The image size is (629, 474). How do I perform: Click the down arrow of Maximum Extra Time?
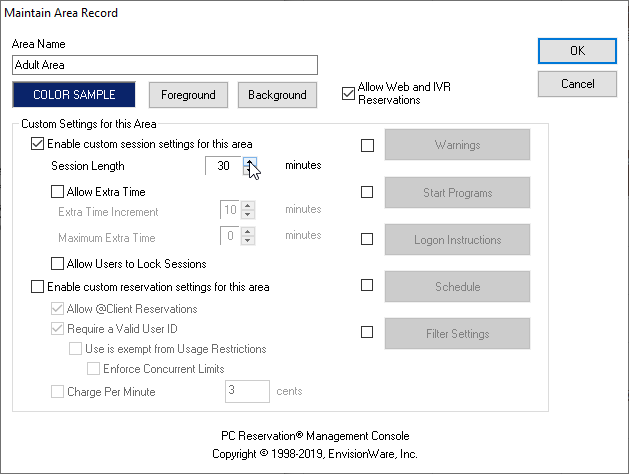tap(248, 240)
